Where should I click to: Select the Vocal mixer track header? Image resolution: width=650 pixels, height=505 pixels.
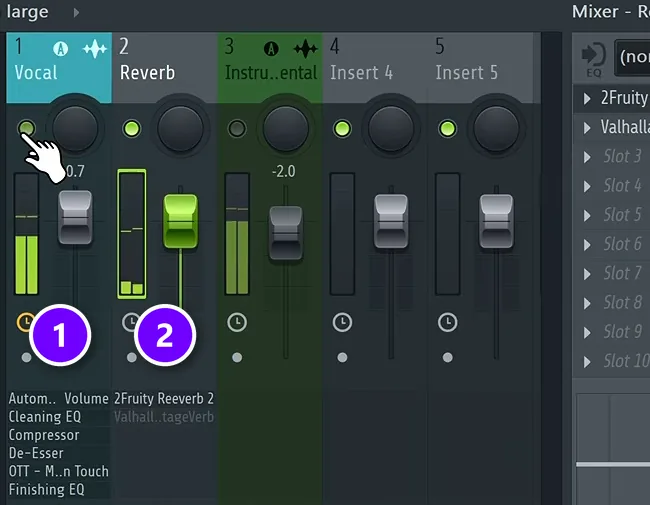[x=59, y=68]
